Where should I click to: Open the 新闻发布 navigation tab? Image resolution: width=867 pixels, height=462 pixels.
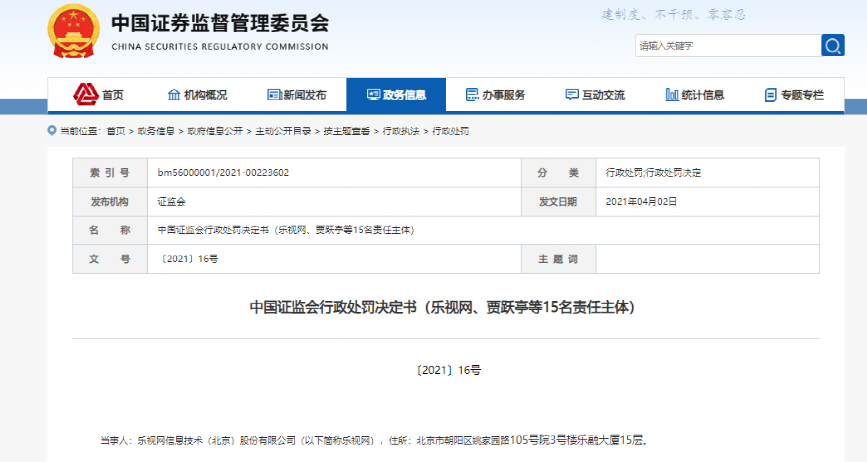click(297, 95)
